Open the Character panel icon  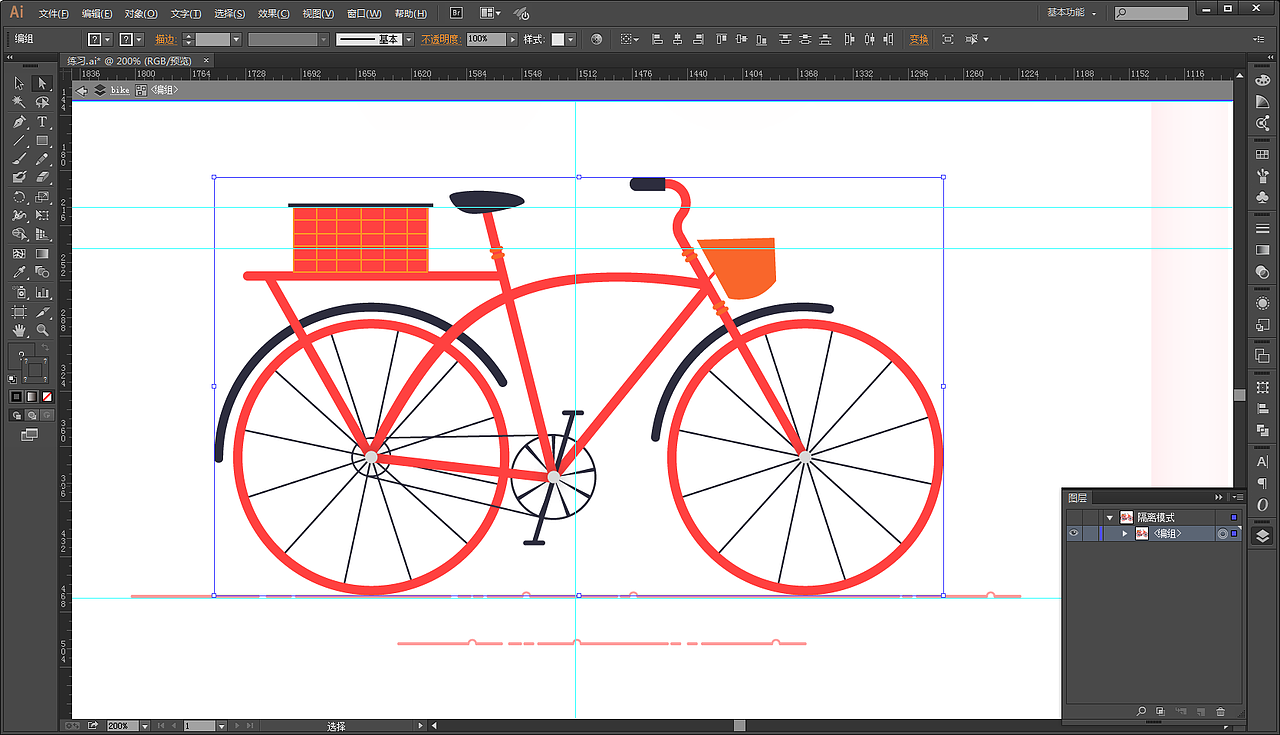pos(1262,462)
